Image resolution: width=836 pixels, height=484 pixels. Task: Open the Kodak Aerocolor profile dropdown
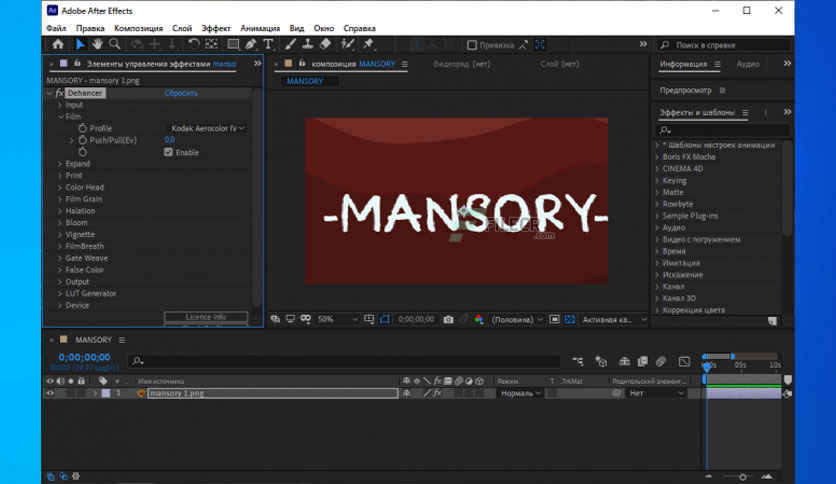[207, 128]
